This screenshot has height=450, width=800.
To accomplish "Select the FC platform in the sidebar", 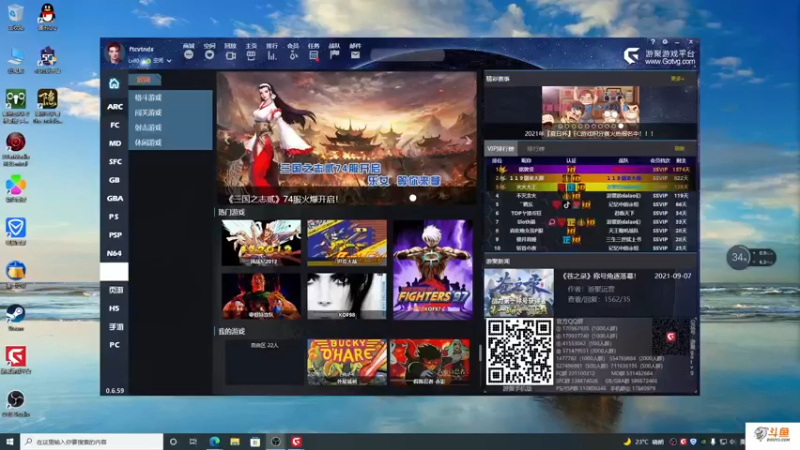I will pyautogui.click(x=115, y=125).
